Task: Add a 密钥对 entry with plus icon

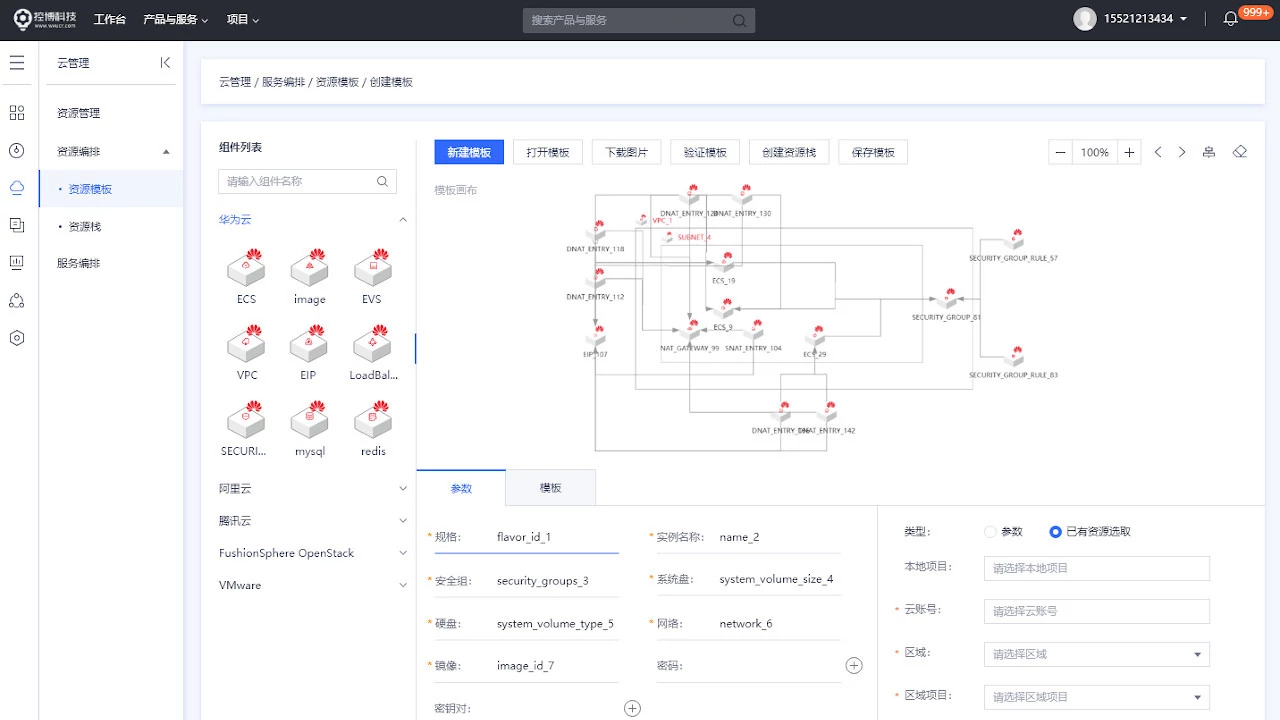Action: click(632, 708)
